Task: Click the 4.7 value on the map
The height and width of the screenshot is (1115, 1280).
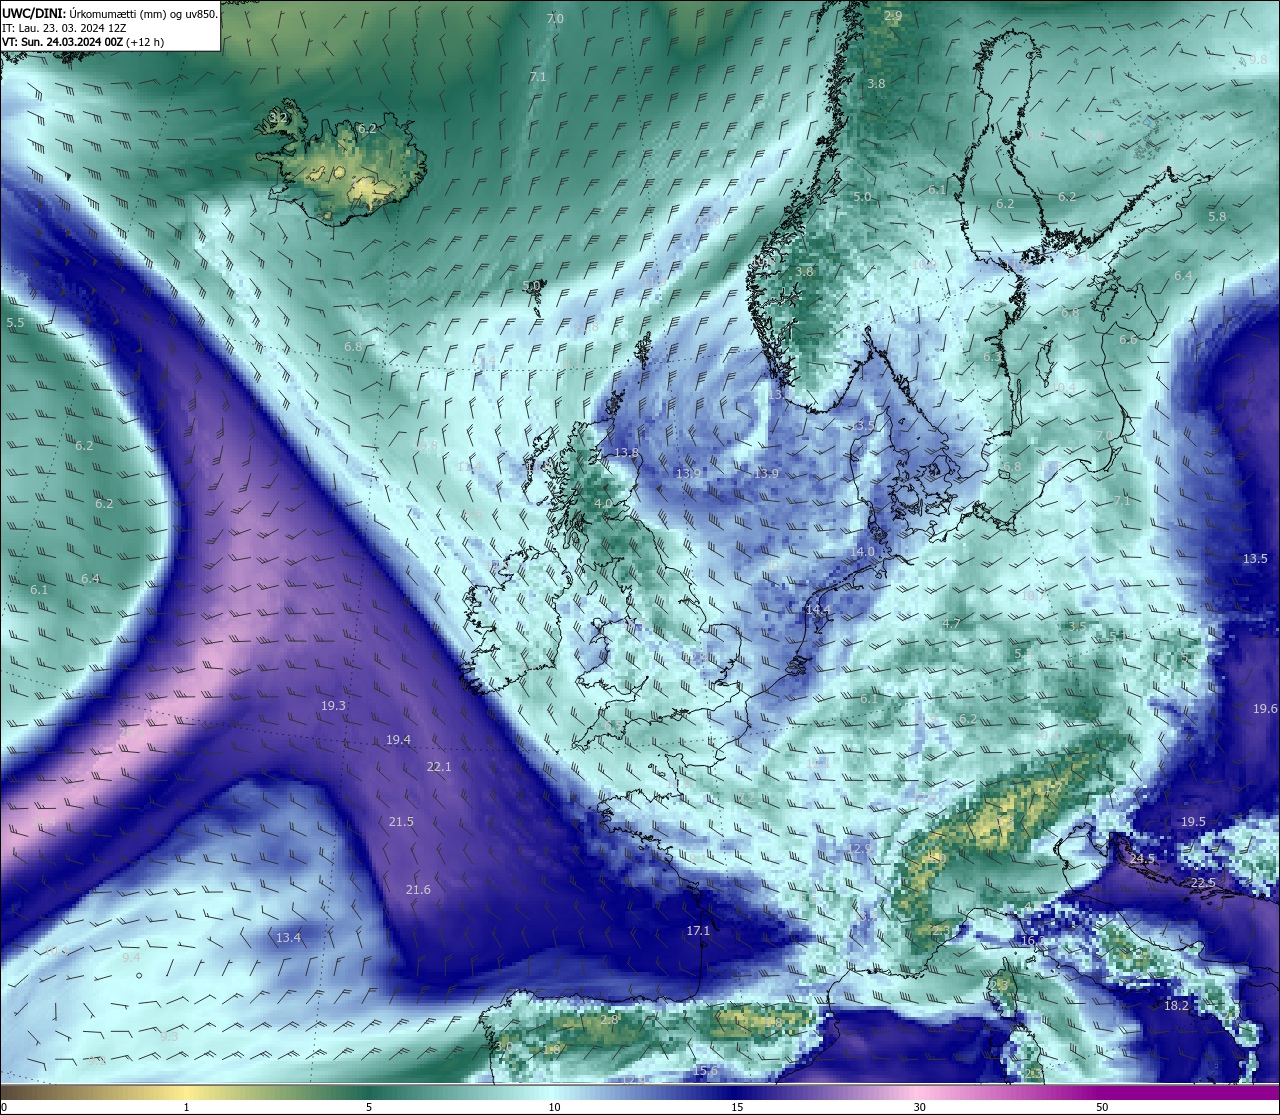Action: [951, 624]
